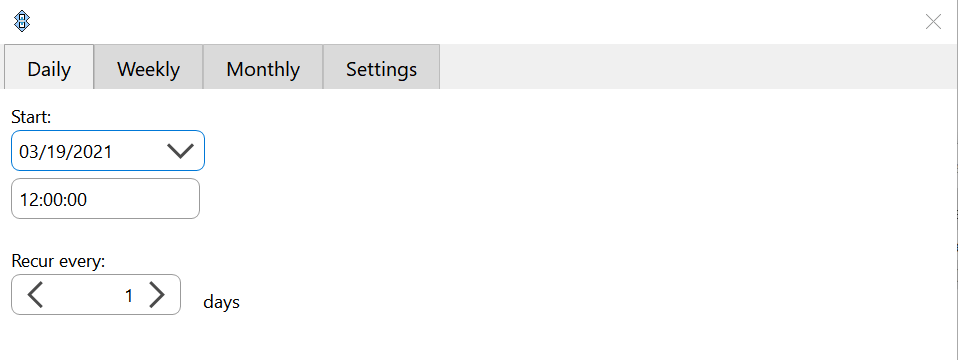Open the Weekly tab
The width and height of the screenshot is (958, 360).
point(148,67)
